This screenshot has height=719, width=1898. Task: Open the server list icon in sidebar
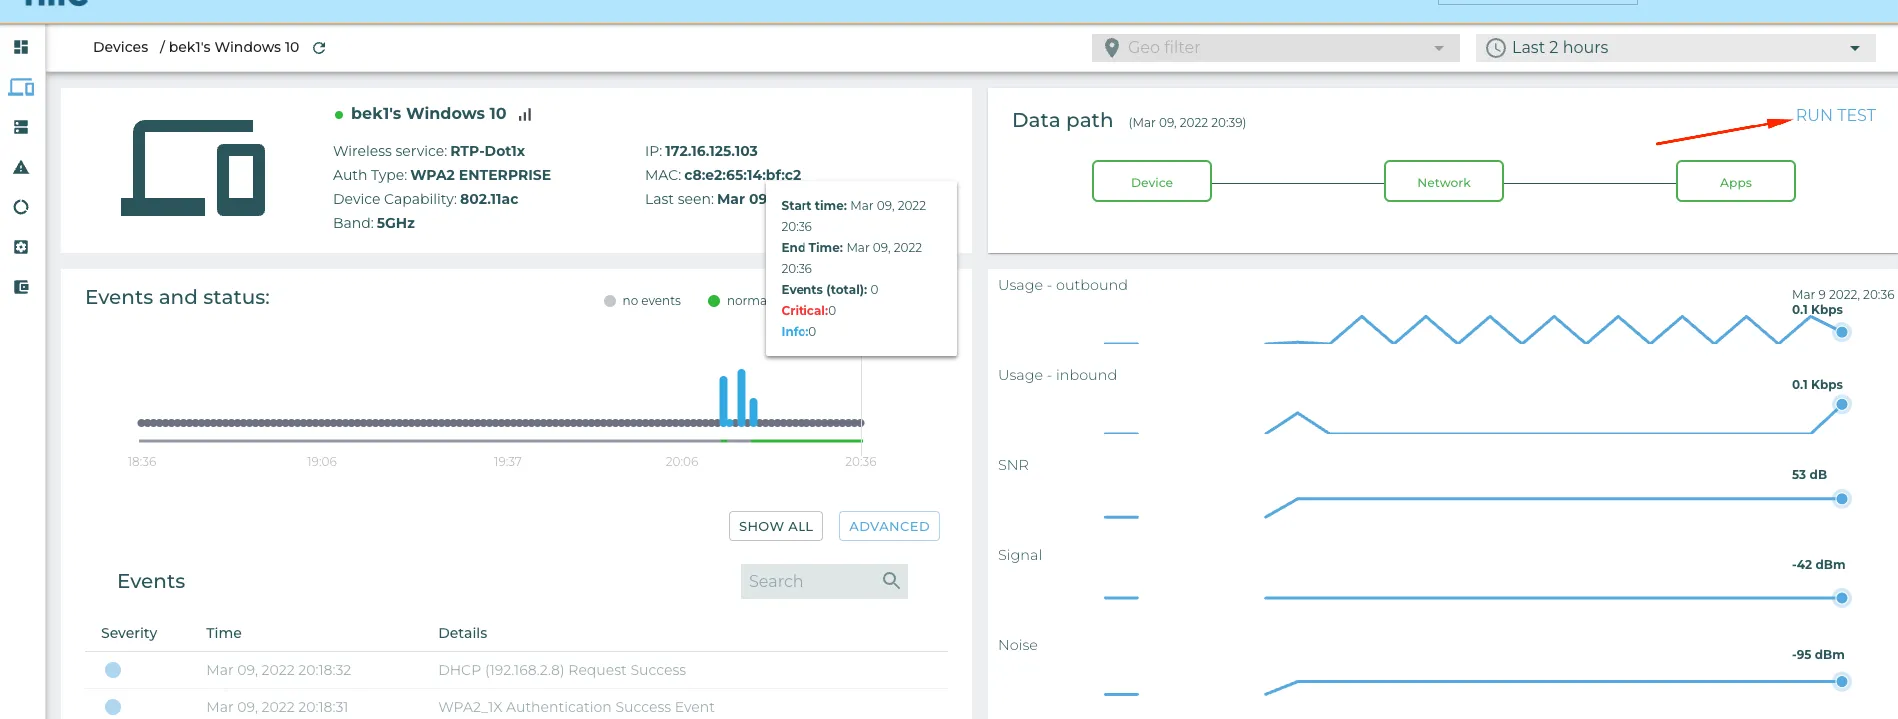click(x=21, y=127)
